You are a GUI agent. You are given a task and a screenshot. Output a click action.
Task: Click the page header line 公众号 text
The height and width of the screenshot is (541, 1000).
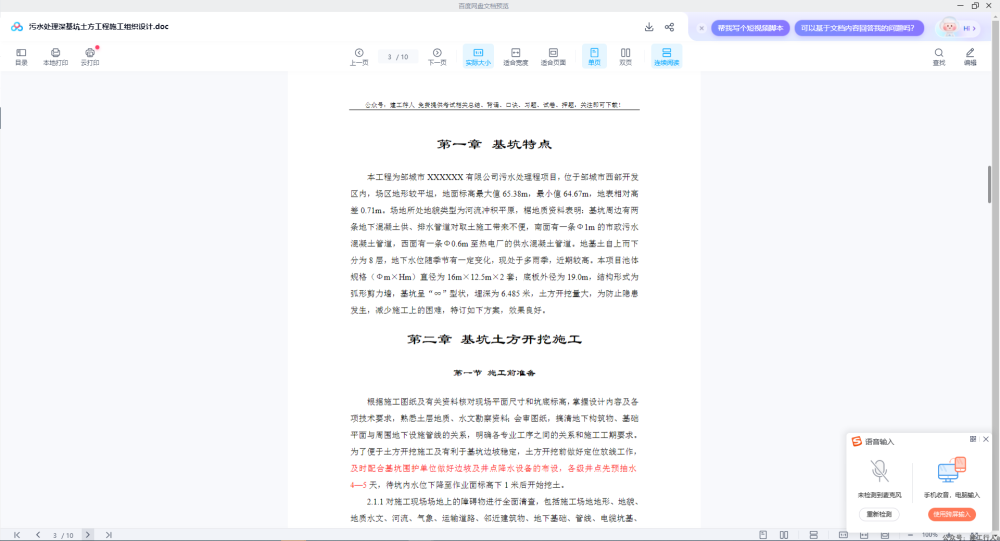[x=493, y=105]
